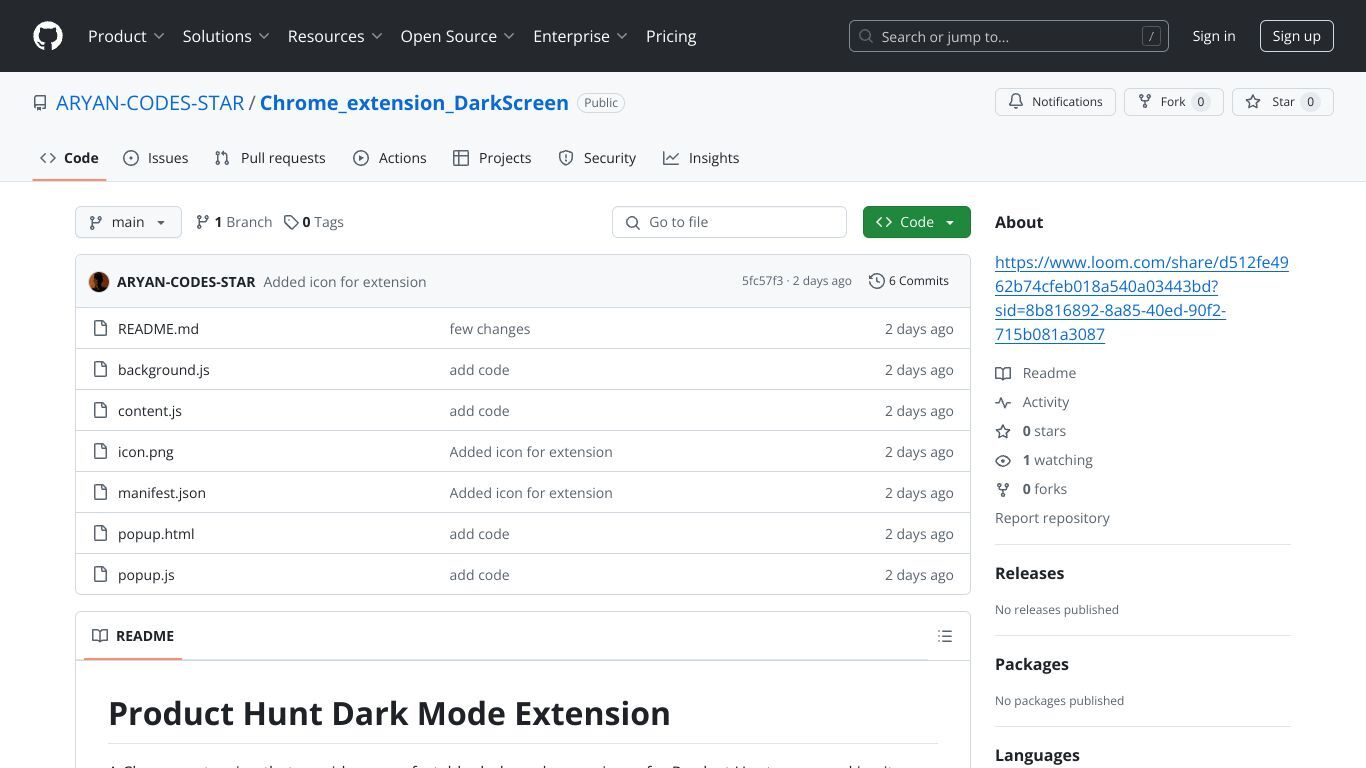Open the loom.com share link in About
This screenshot has height=768, width=1366.
1142,298
